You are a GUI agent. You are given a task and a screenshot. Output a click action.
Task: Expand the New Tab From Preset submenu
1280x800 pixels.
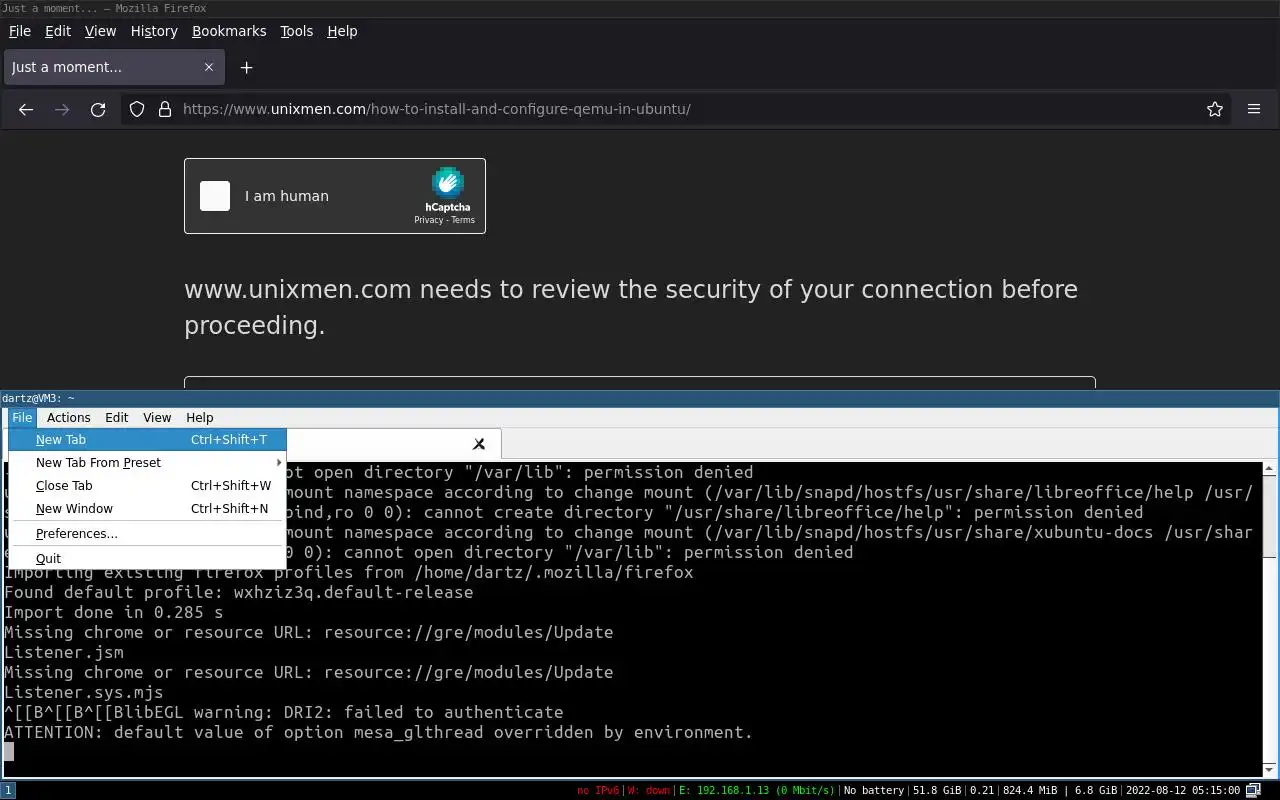point(147,462)
